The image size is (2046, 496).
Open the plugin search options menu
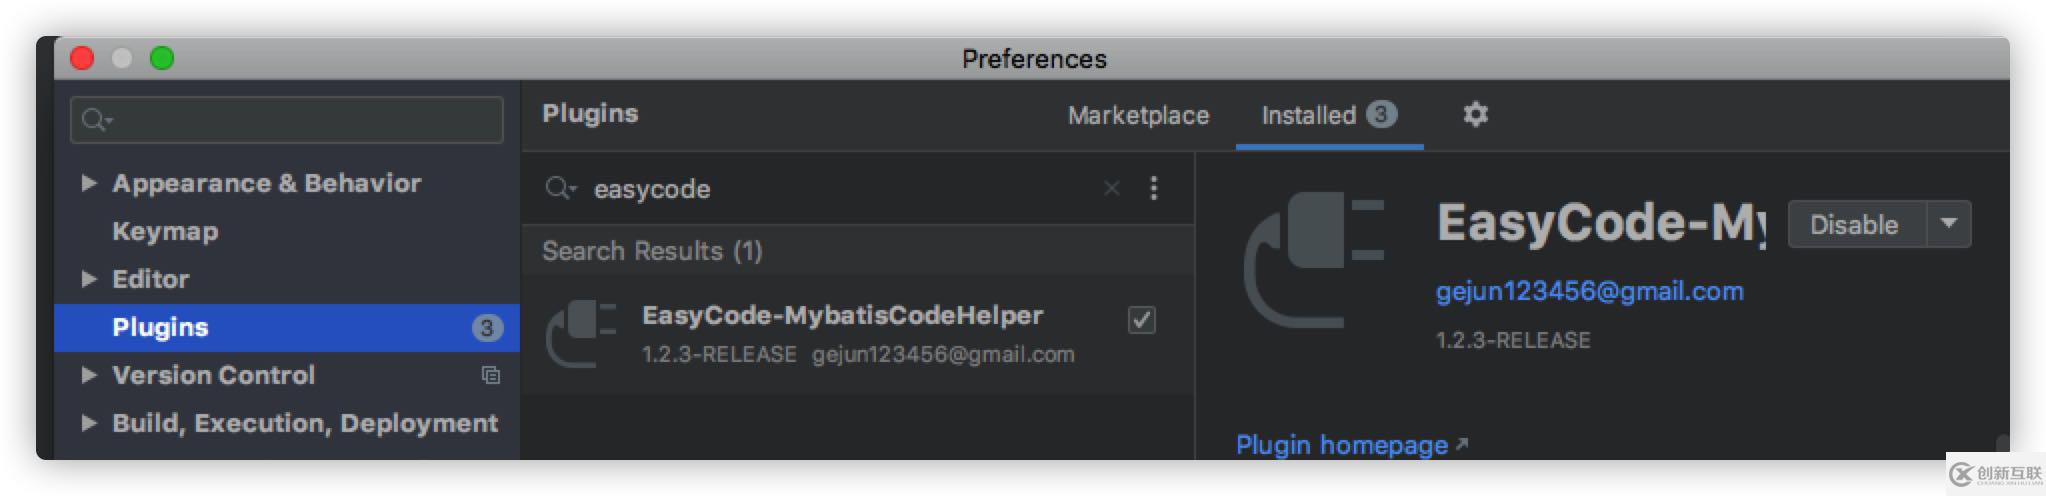(x=1154, y=188)
